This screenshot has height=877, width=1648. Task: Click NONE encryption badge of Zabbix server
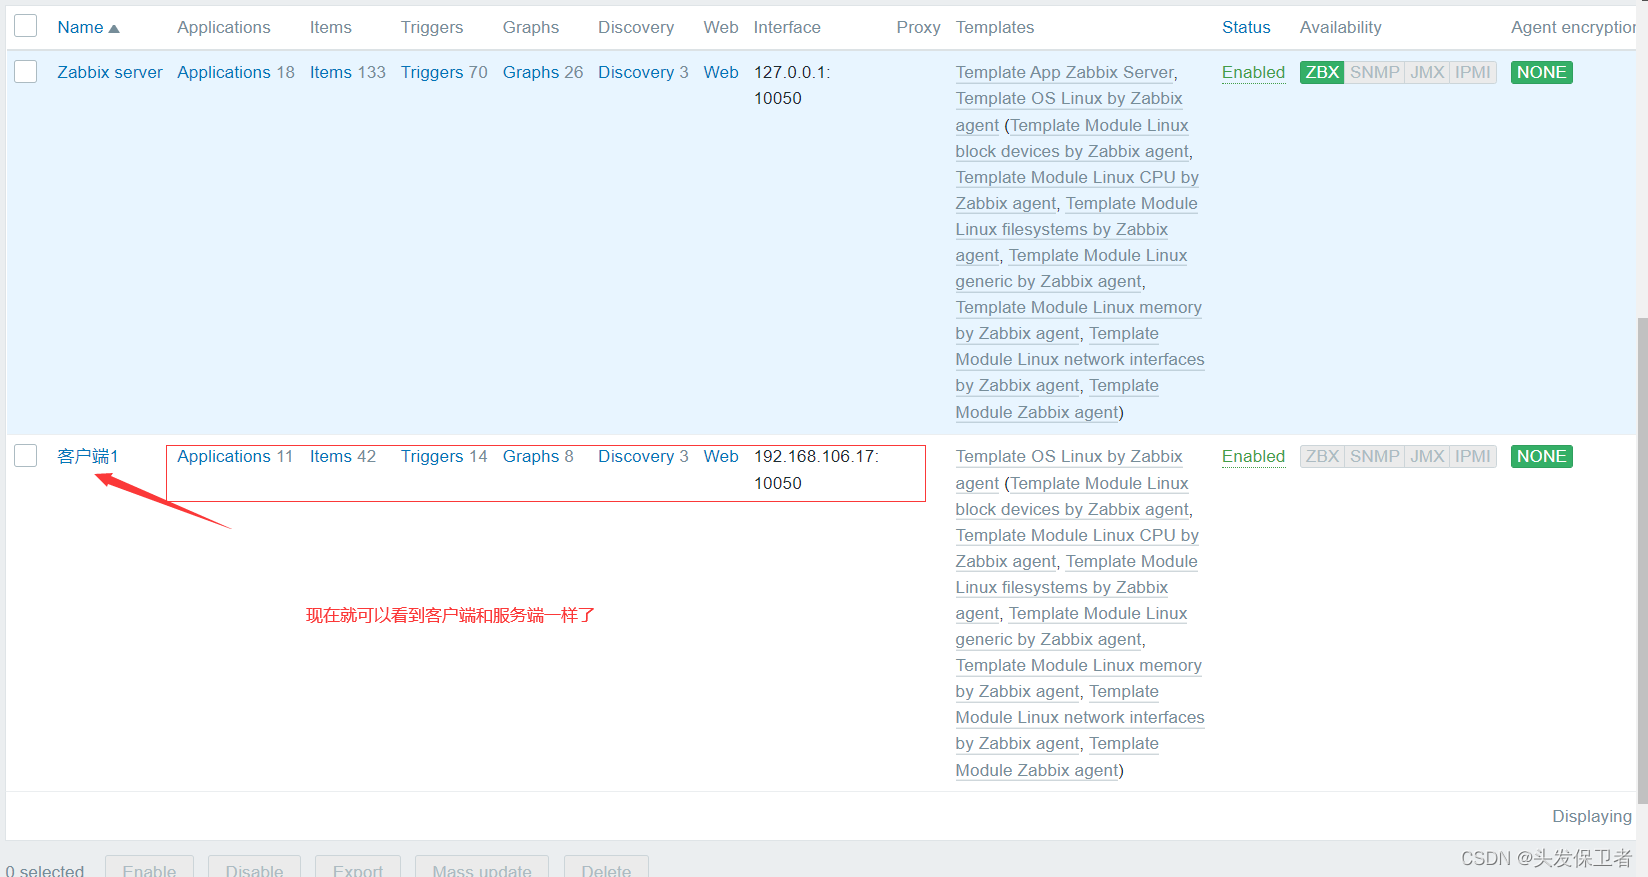[x=1541, y=72]
